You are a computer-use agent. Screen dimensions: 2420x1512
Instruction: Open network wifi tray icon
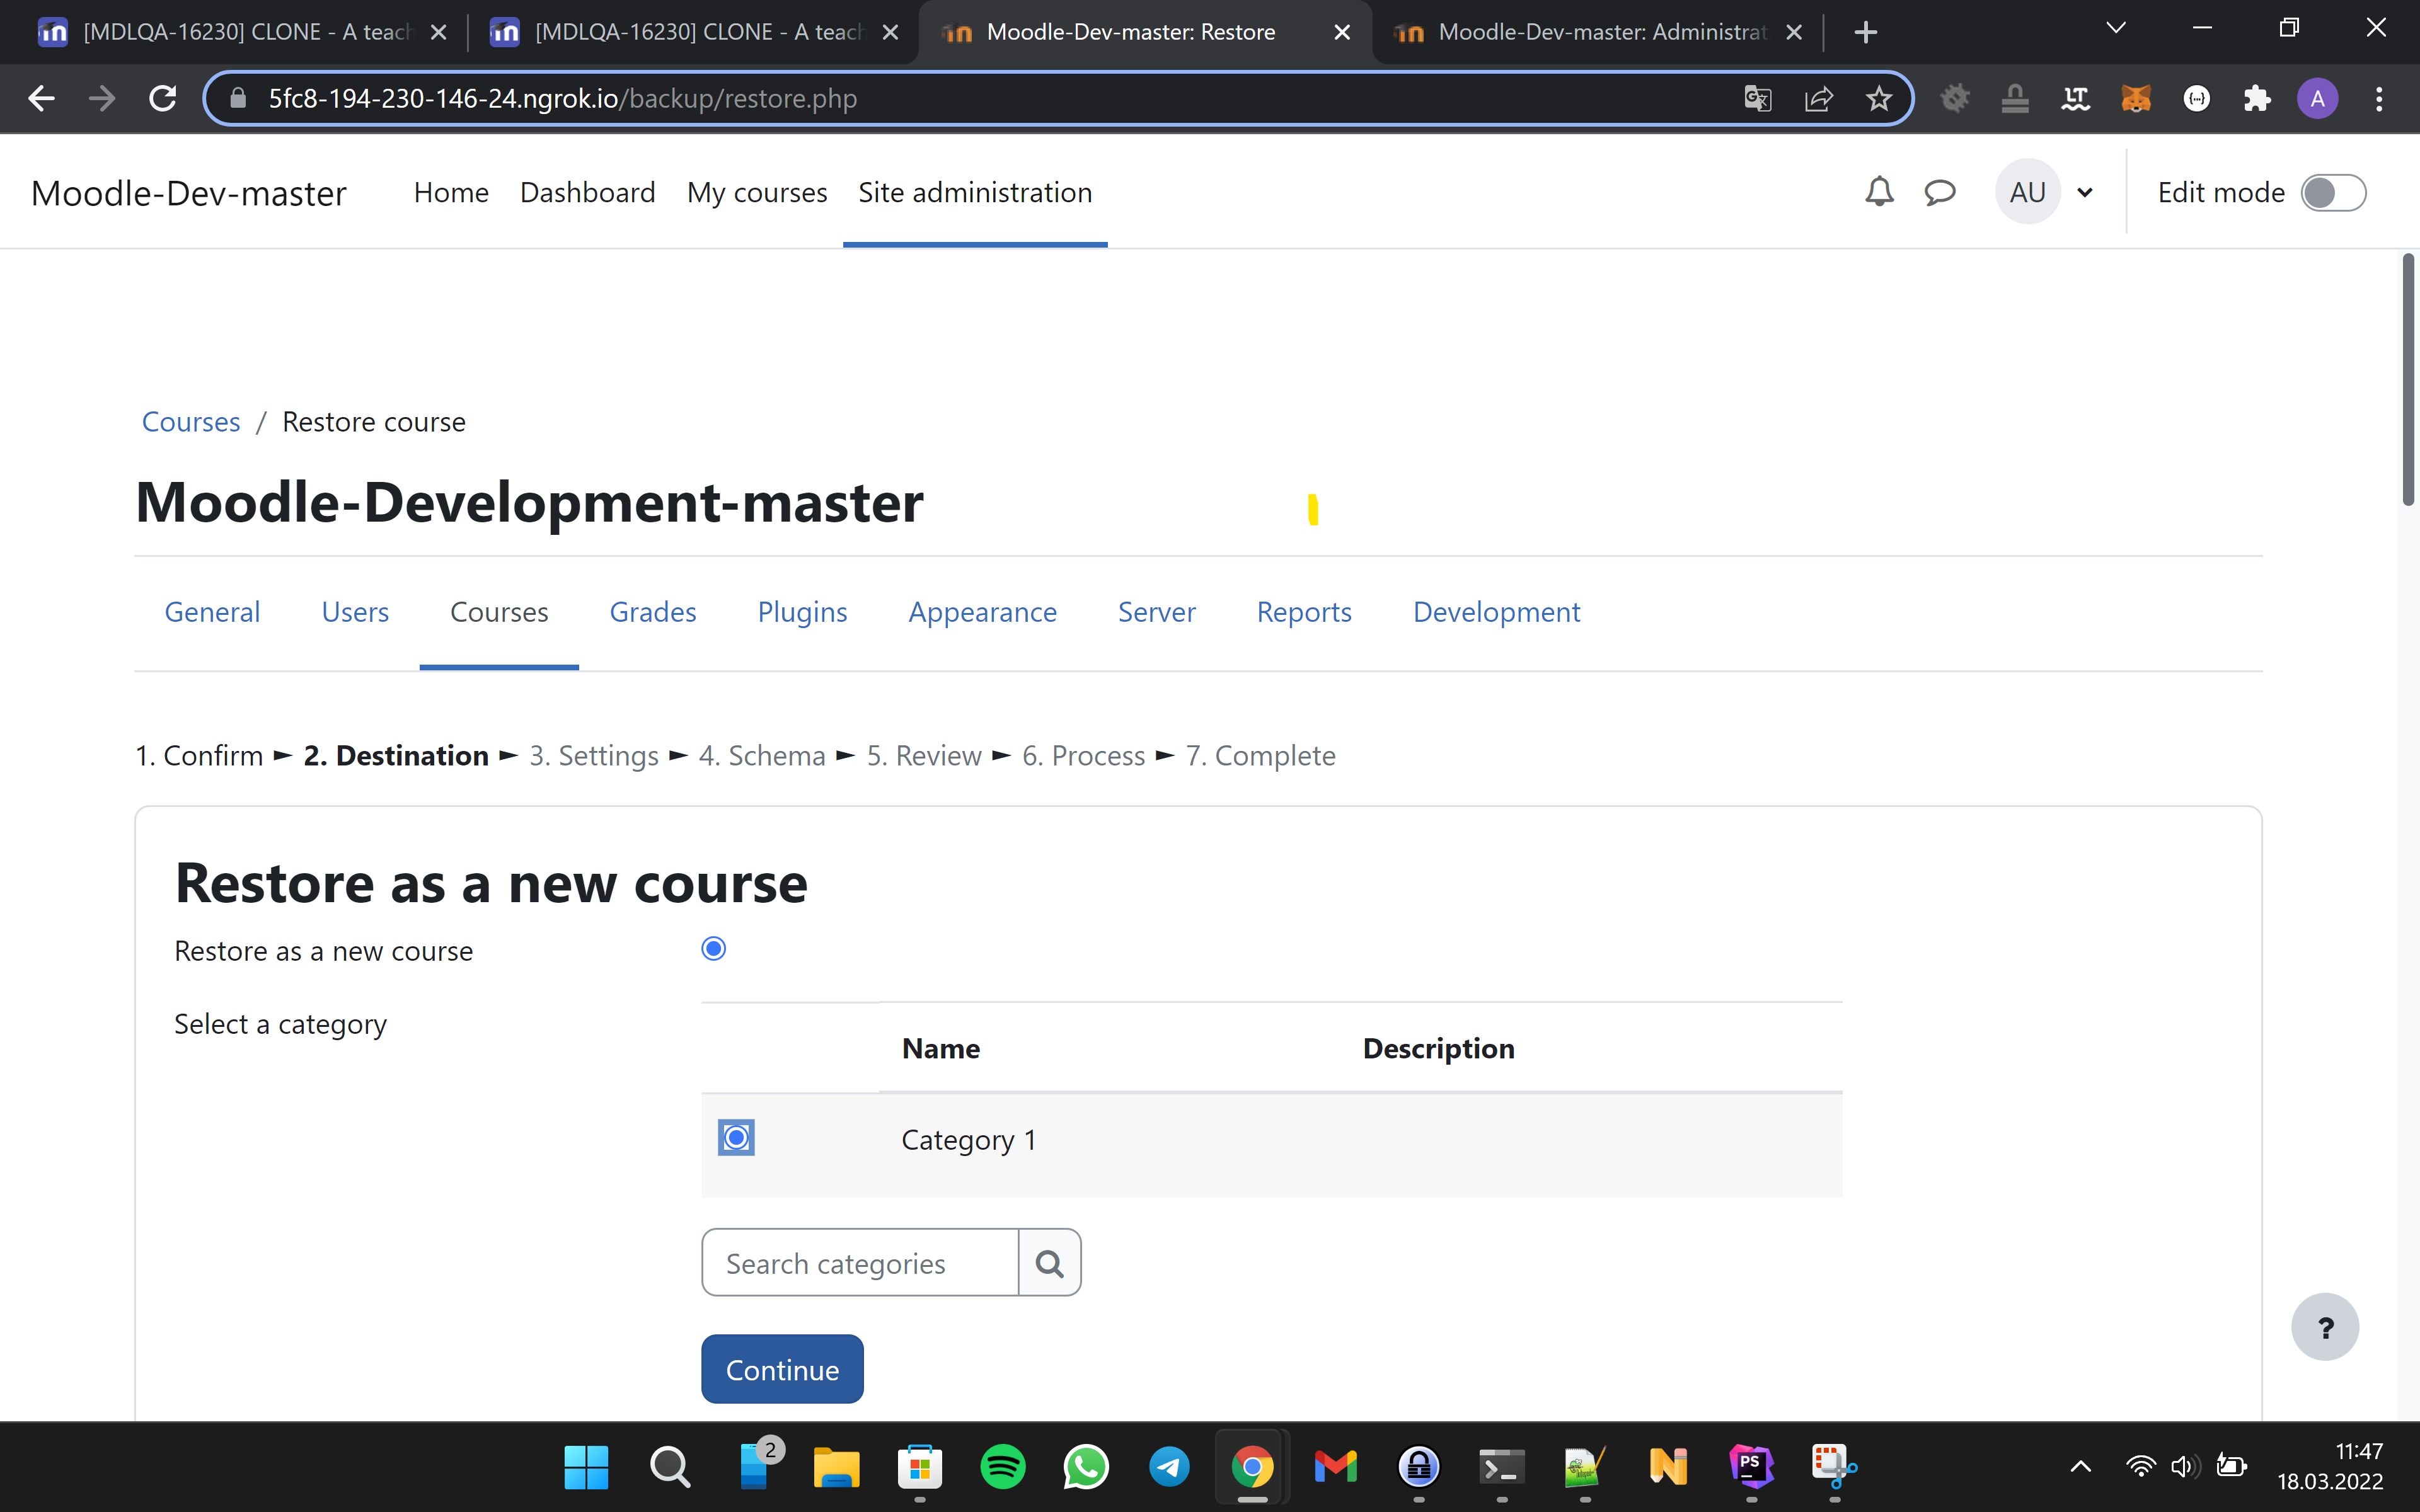pos(2140,1467)
